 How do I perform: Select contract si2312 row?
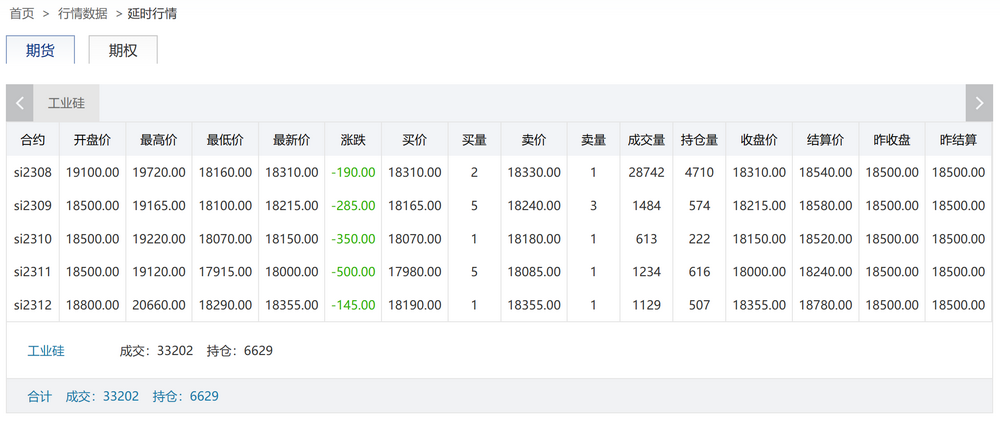coord(32,304)
